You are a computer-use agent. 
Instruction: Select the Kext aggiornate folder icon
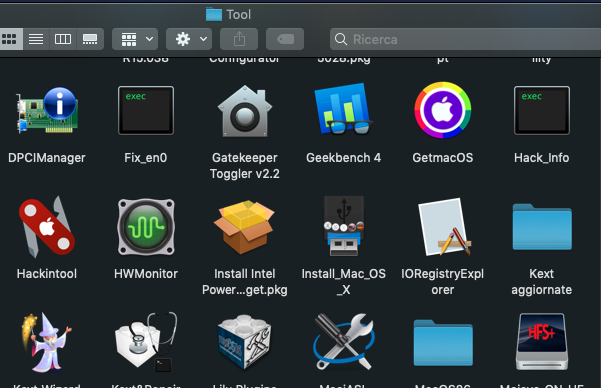coord(542,227)
